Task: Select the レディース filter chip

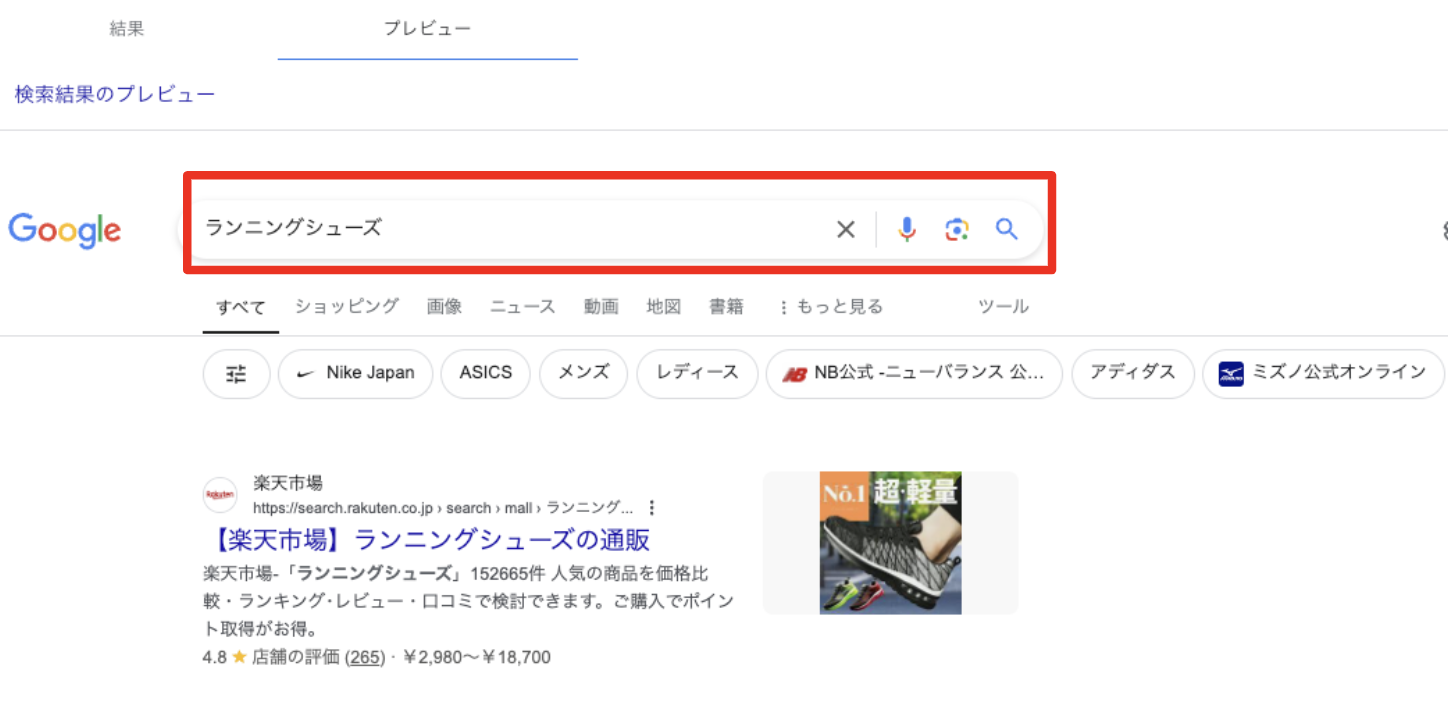Action: [697, 374]
